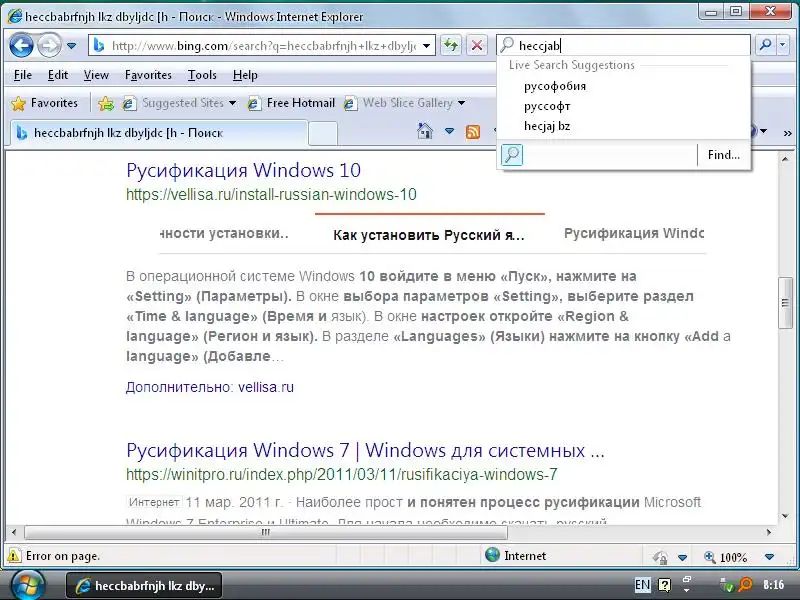Open winitpro.ru rusifikaciya-windows-7 URL
The width and height of the screenshot is (800, 600).
point(341,474)
